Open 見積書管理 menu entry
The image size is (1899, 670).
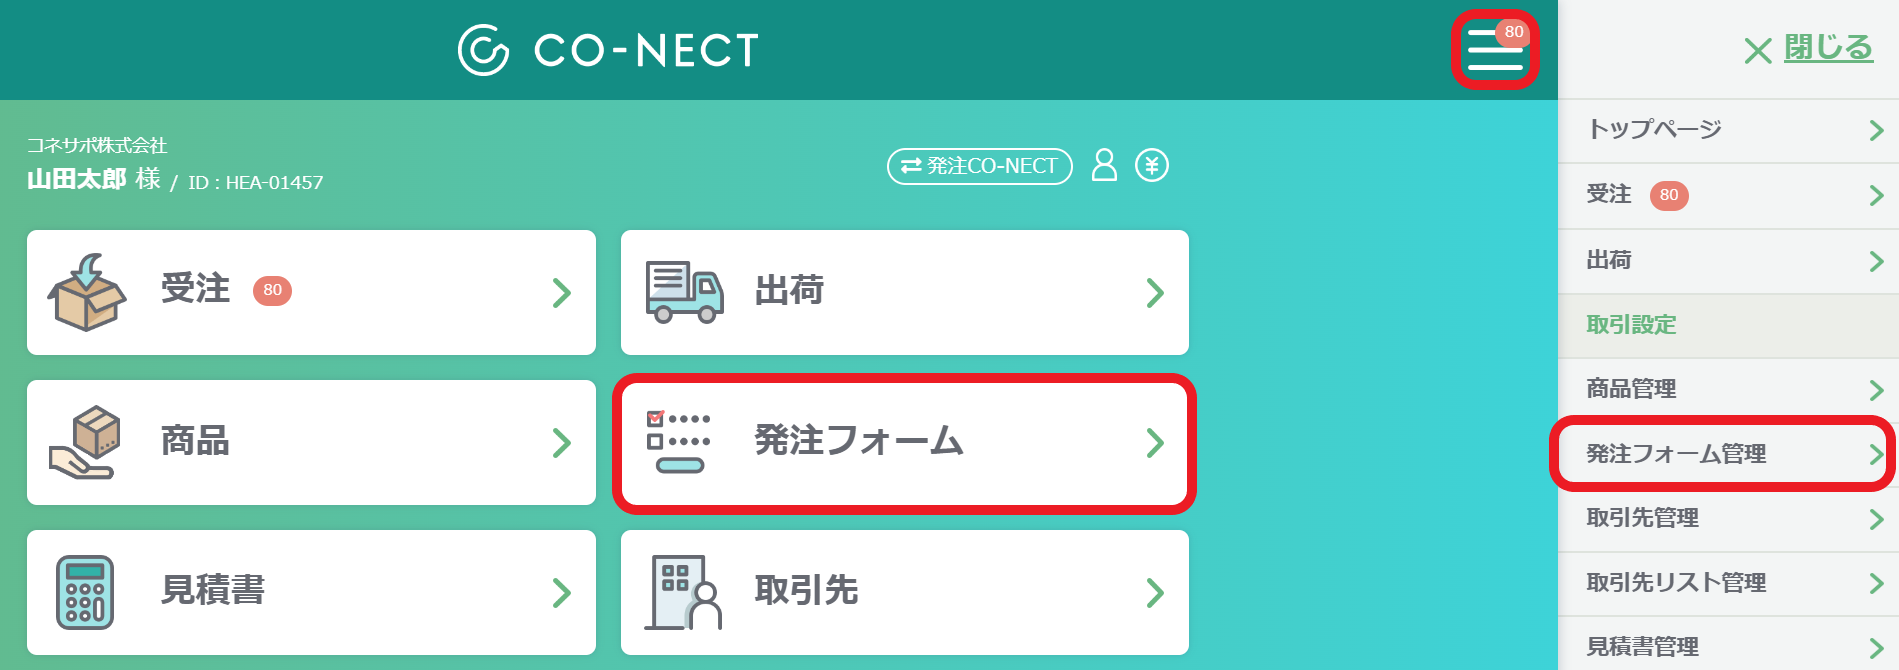coord(1728,645)
